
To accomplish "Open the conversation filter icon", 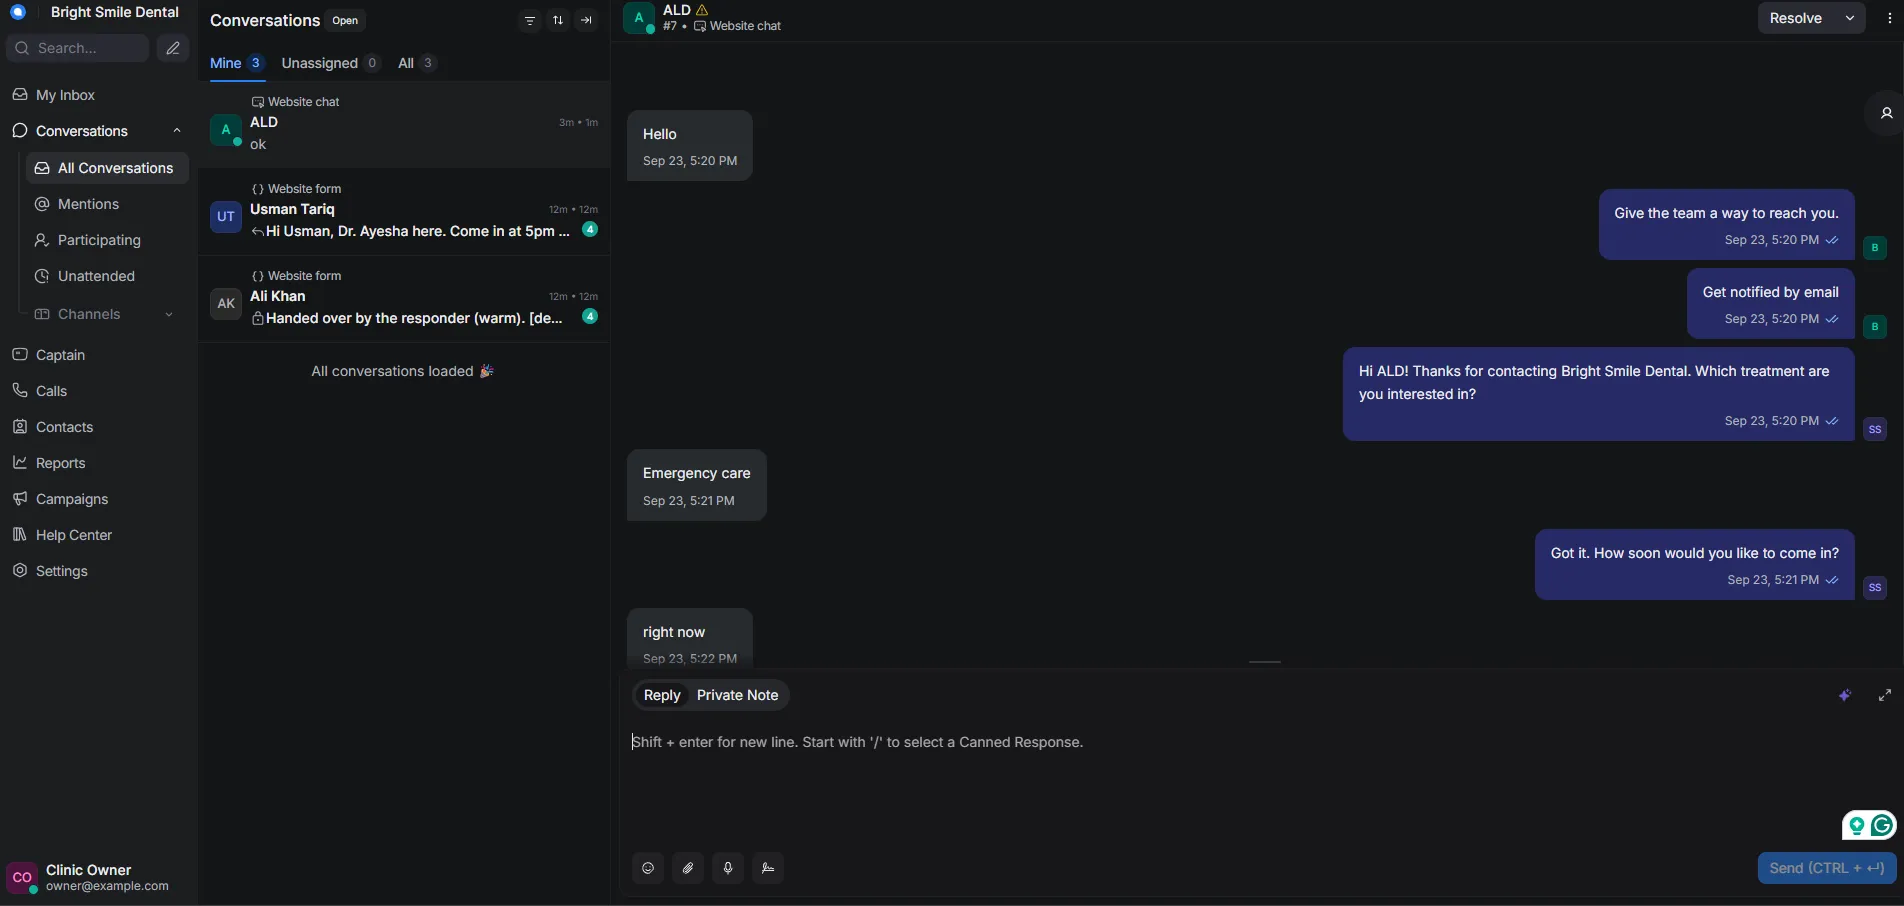I will pos(530,20).
